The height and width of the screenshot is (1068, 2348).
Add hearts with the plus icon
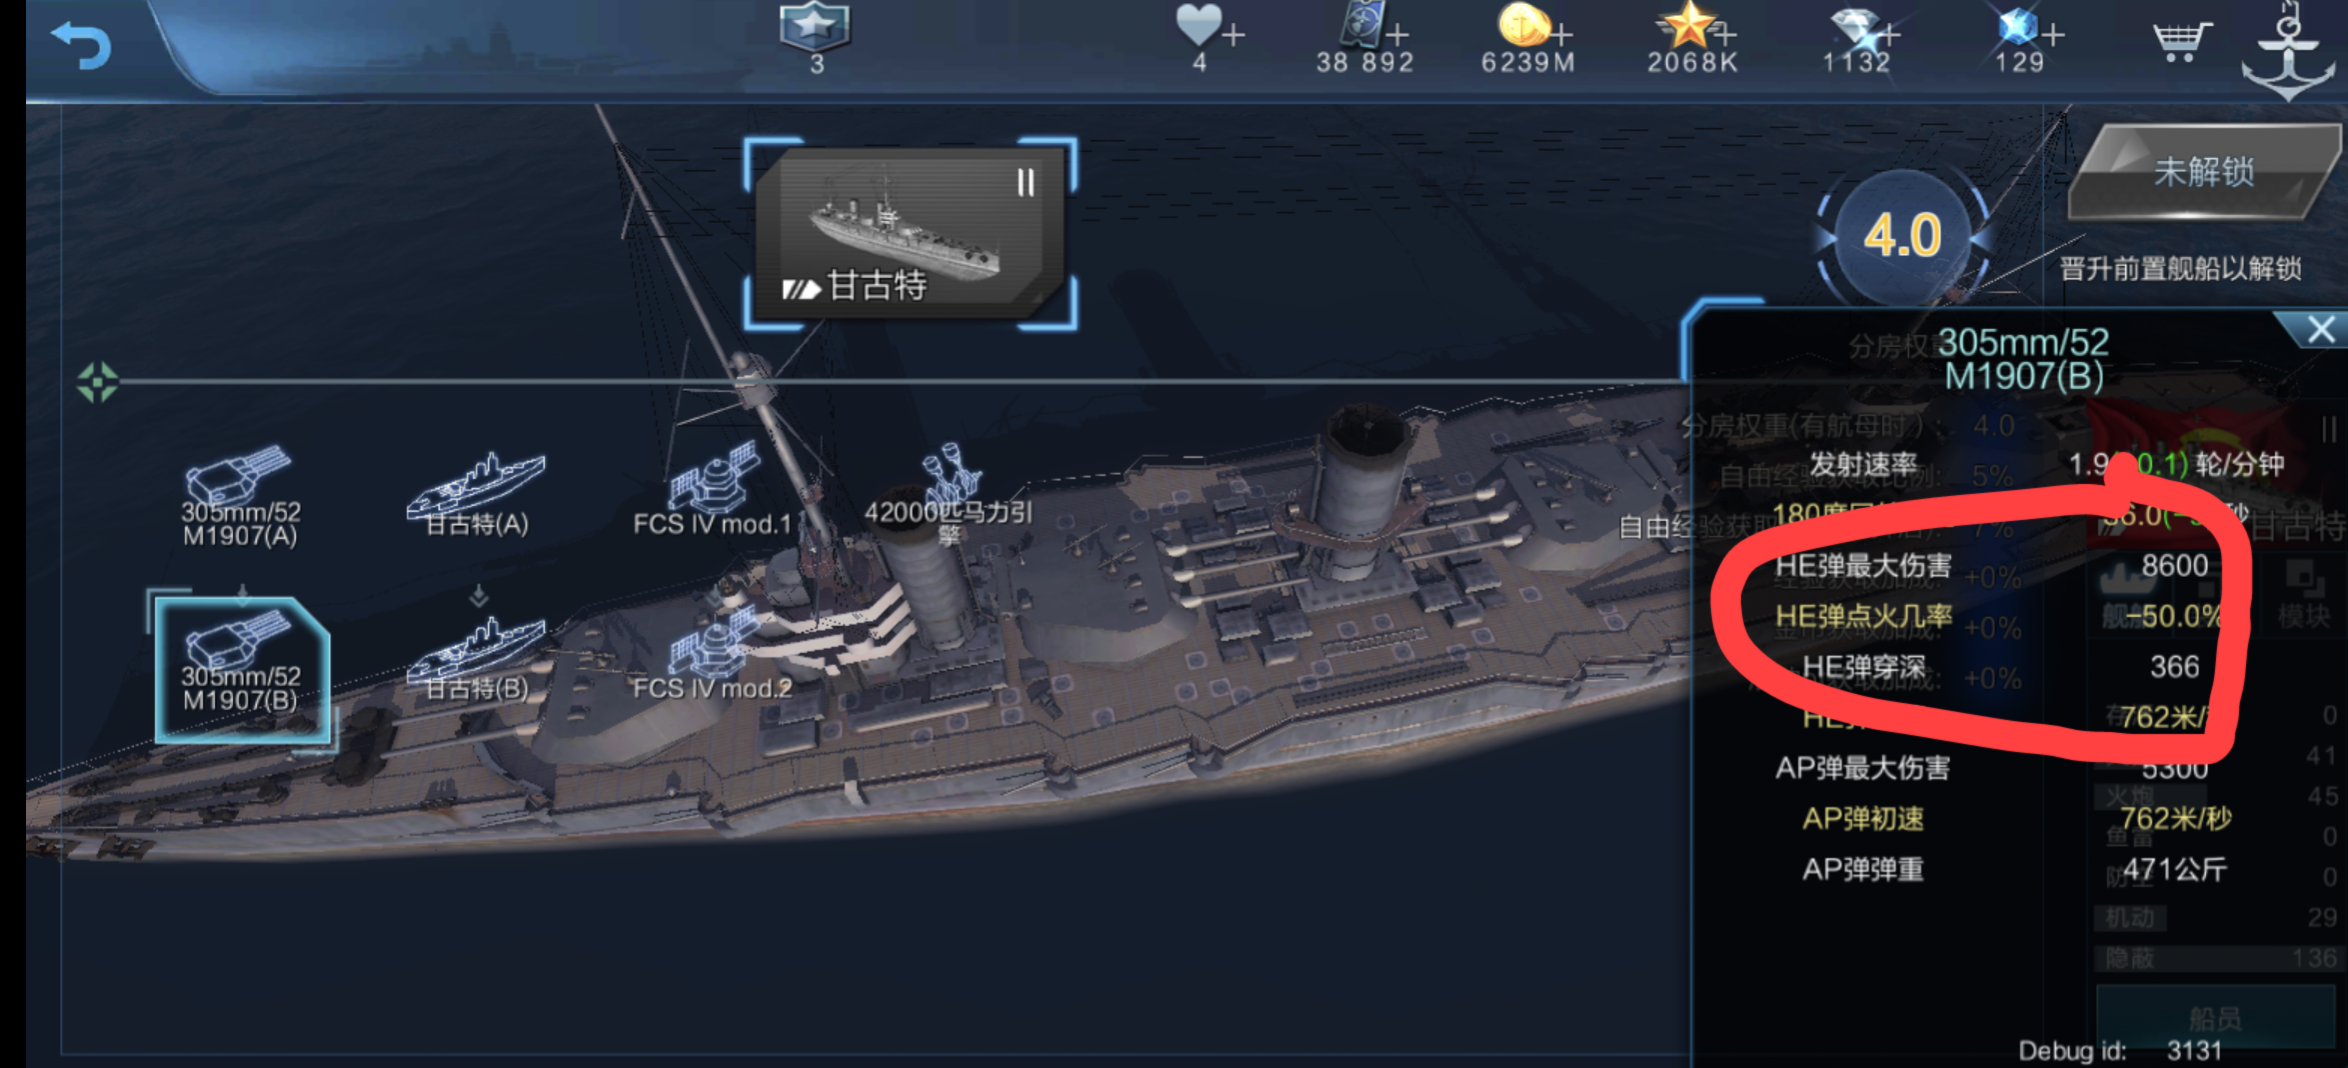click(x=1233, y=35)
